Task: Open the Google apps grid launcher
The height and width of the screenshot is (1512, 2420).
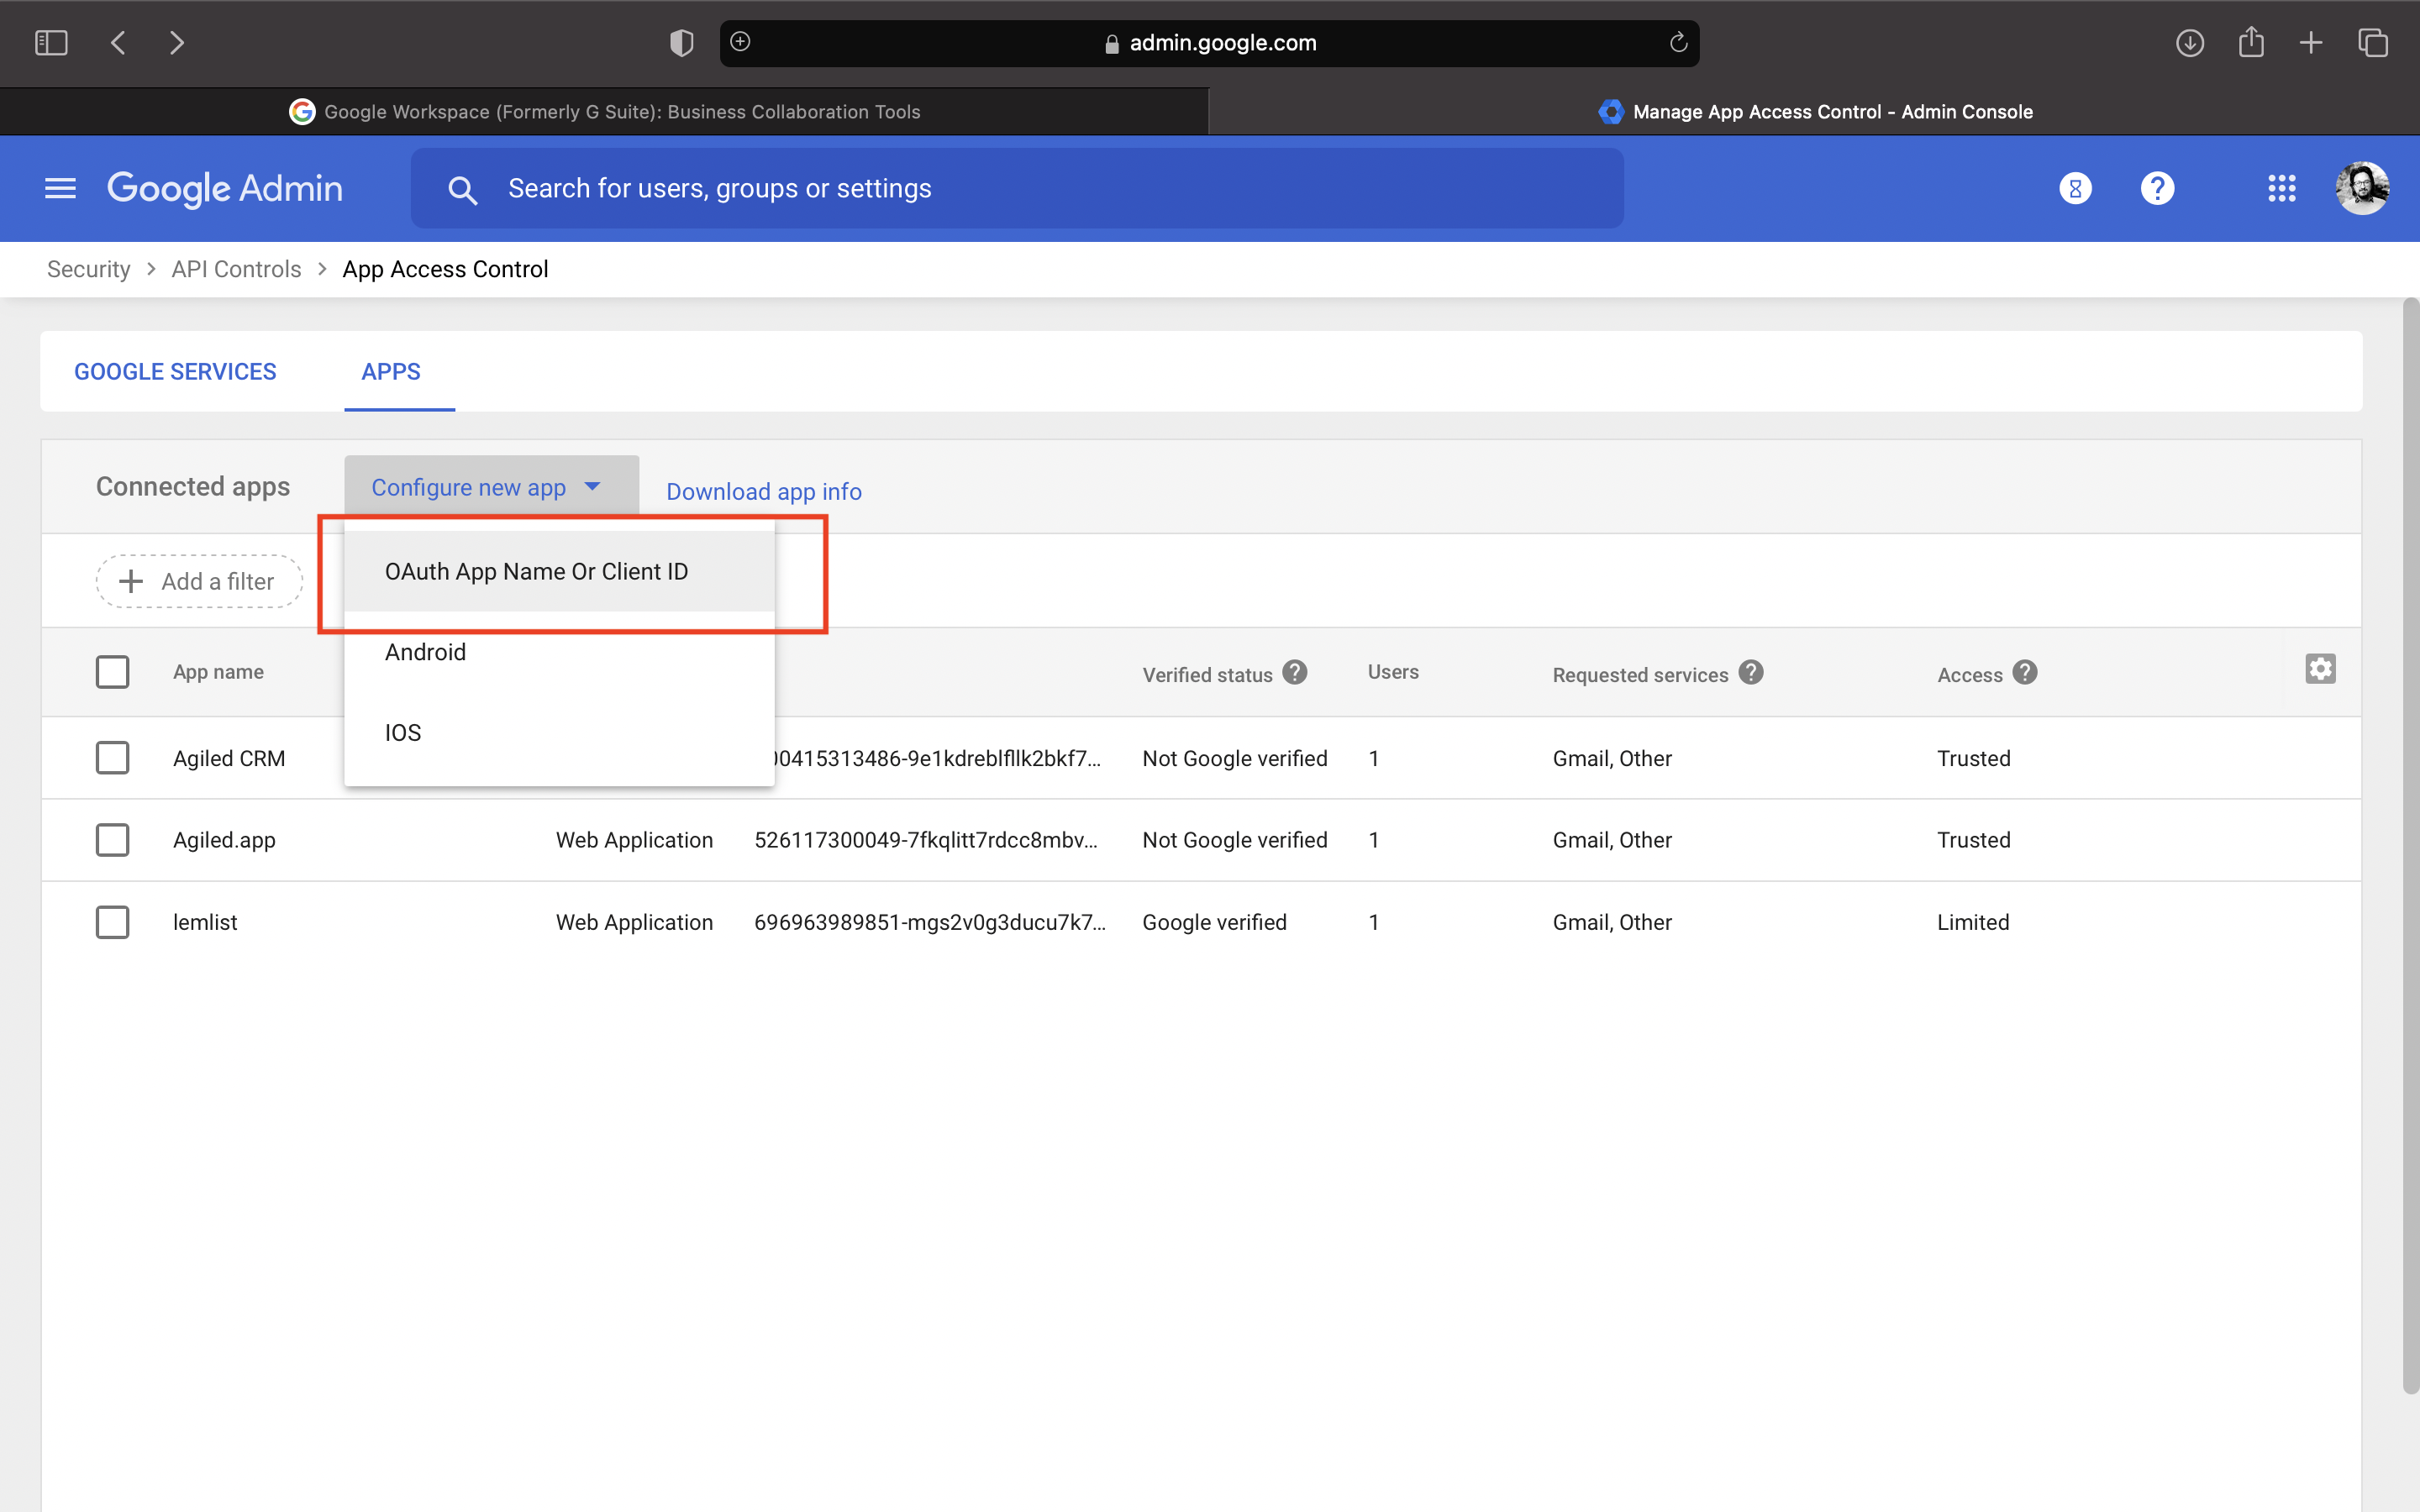Action: [2281, 188]
